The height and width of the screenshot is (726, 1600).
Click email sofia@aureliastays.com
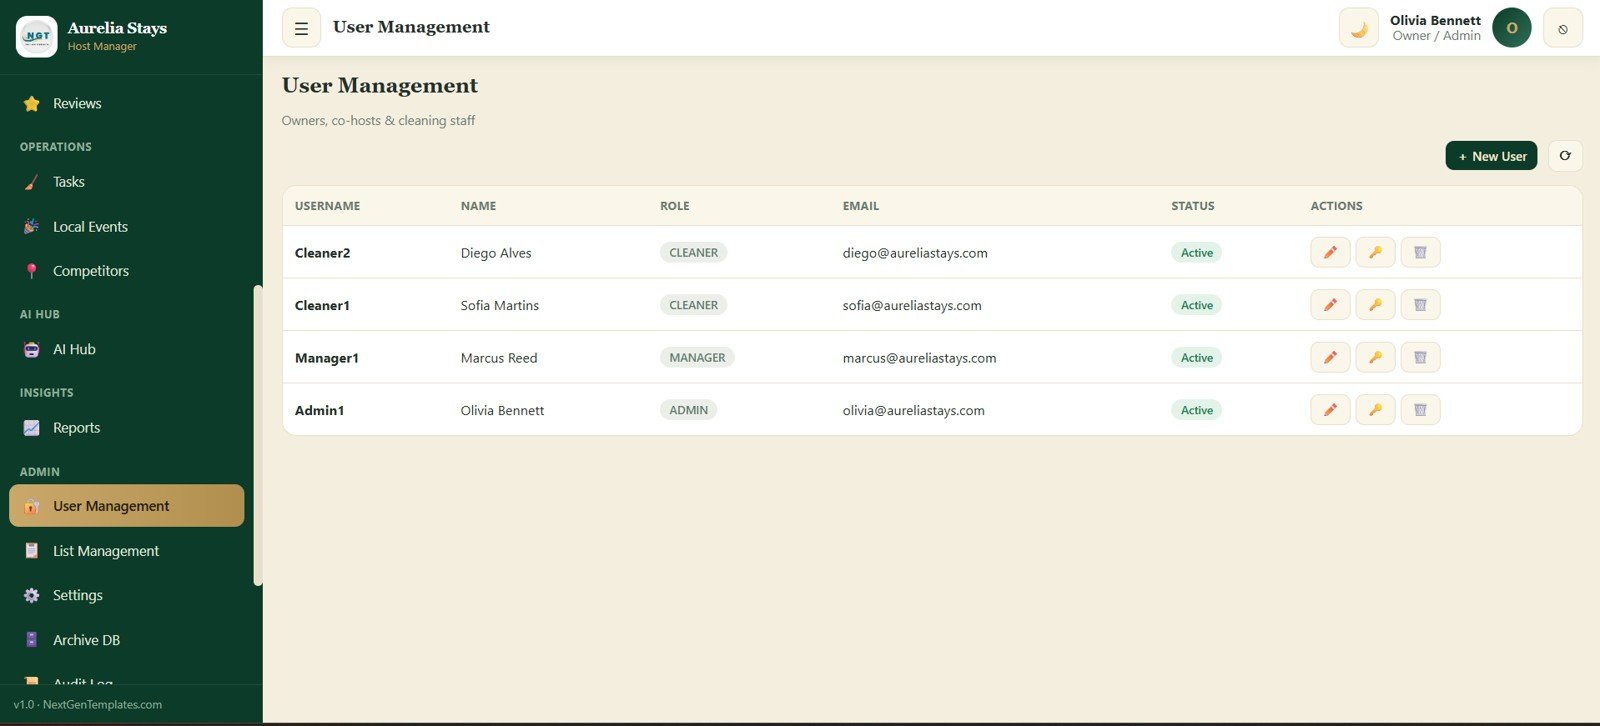pyautogui.click(x=912, y=306)
